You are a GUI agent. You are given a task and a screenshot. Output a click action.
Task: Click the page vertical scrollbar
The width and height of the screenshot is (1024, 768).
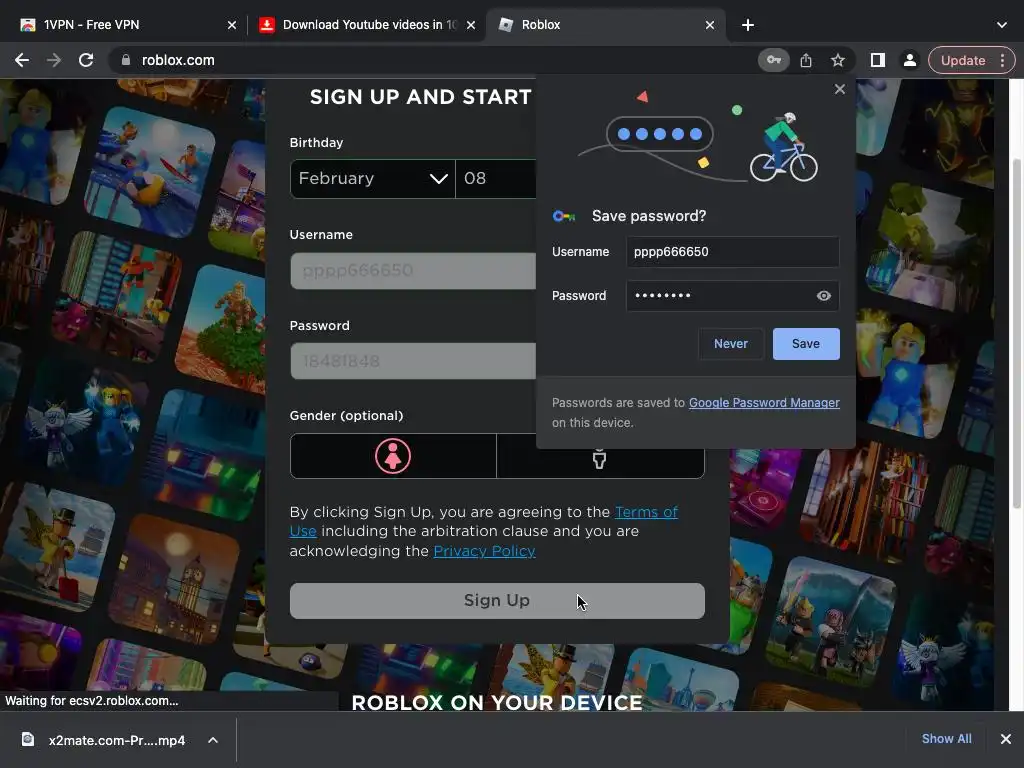(1017, 333)
